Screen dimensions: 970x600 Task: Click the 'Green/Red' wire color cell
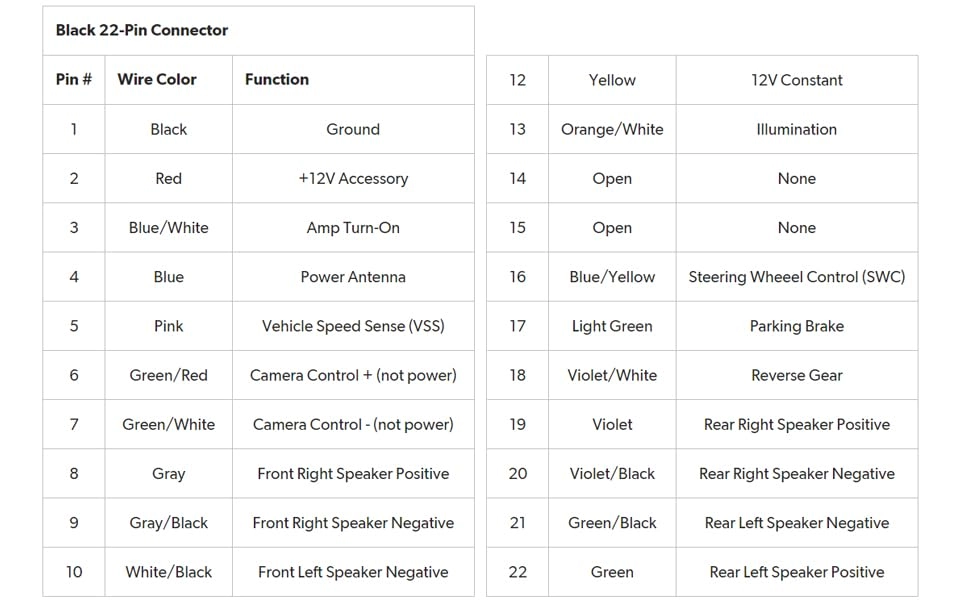point(168,375)
